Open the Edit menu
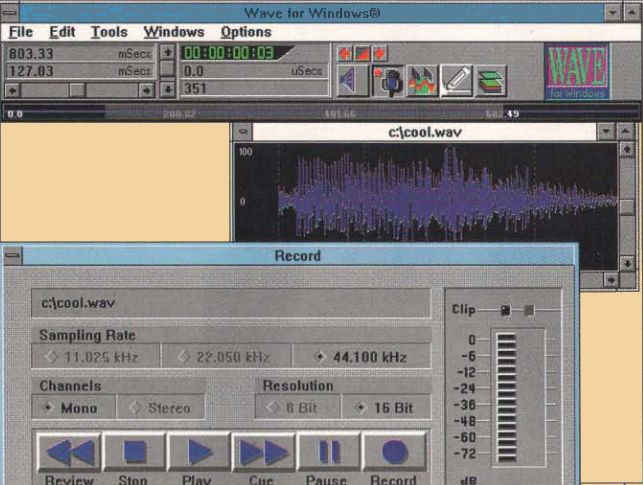 point(62,32)
